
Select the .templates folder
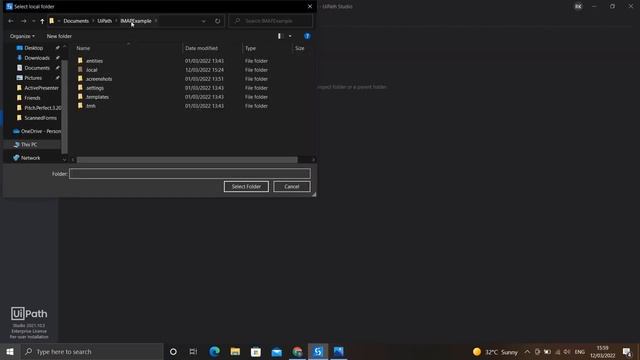(x=97, y=97)
